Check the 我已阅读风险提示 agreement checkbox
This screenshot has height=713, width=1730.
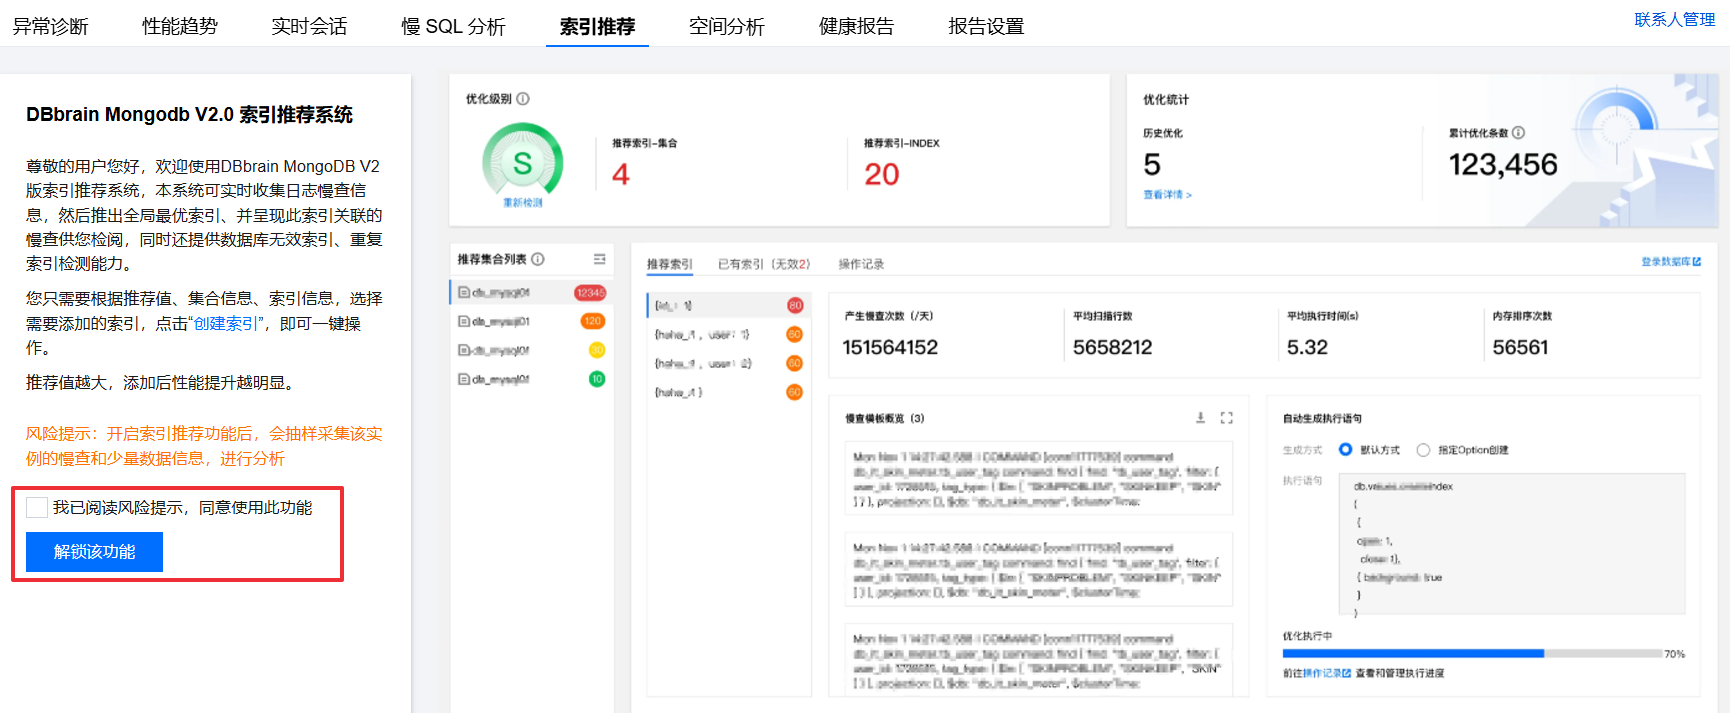click(x=37, y=508)
